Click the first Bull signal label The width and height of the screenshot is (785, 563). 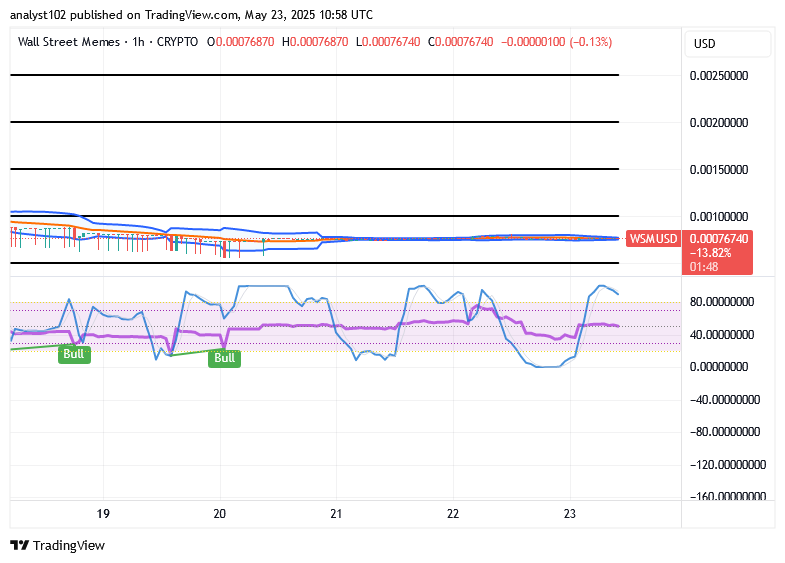74,354
